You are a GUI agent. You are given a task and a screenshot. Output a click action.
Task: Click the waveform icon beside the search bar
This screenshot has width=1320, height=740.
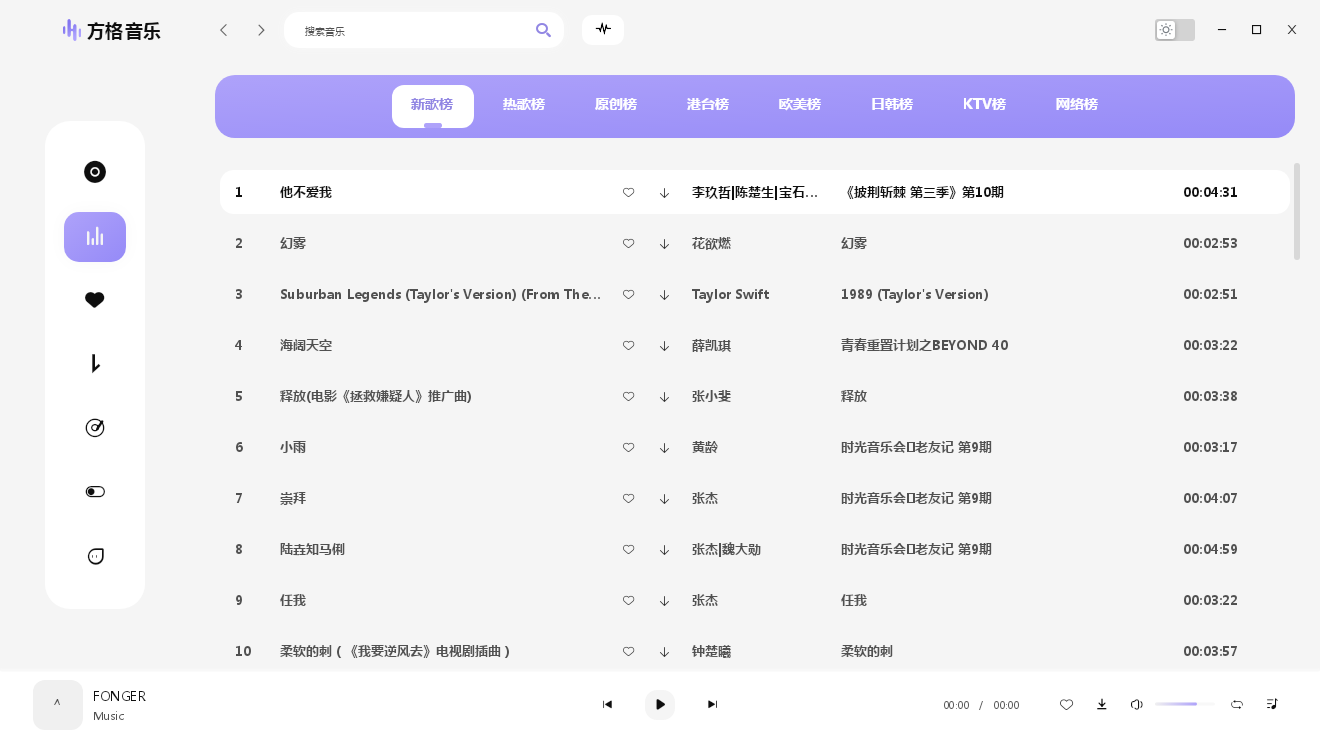[x=603, y=30]
